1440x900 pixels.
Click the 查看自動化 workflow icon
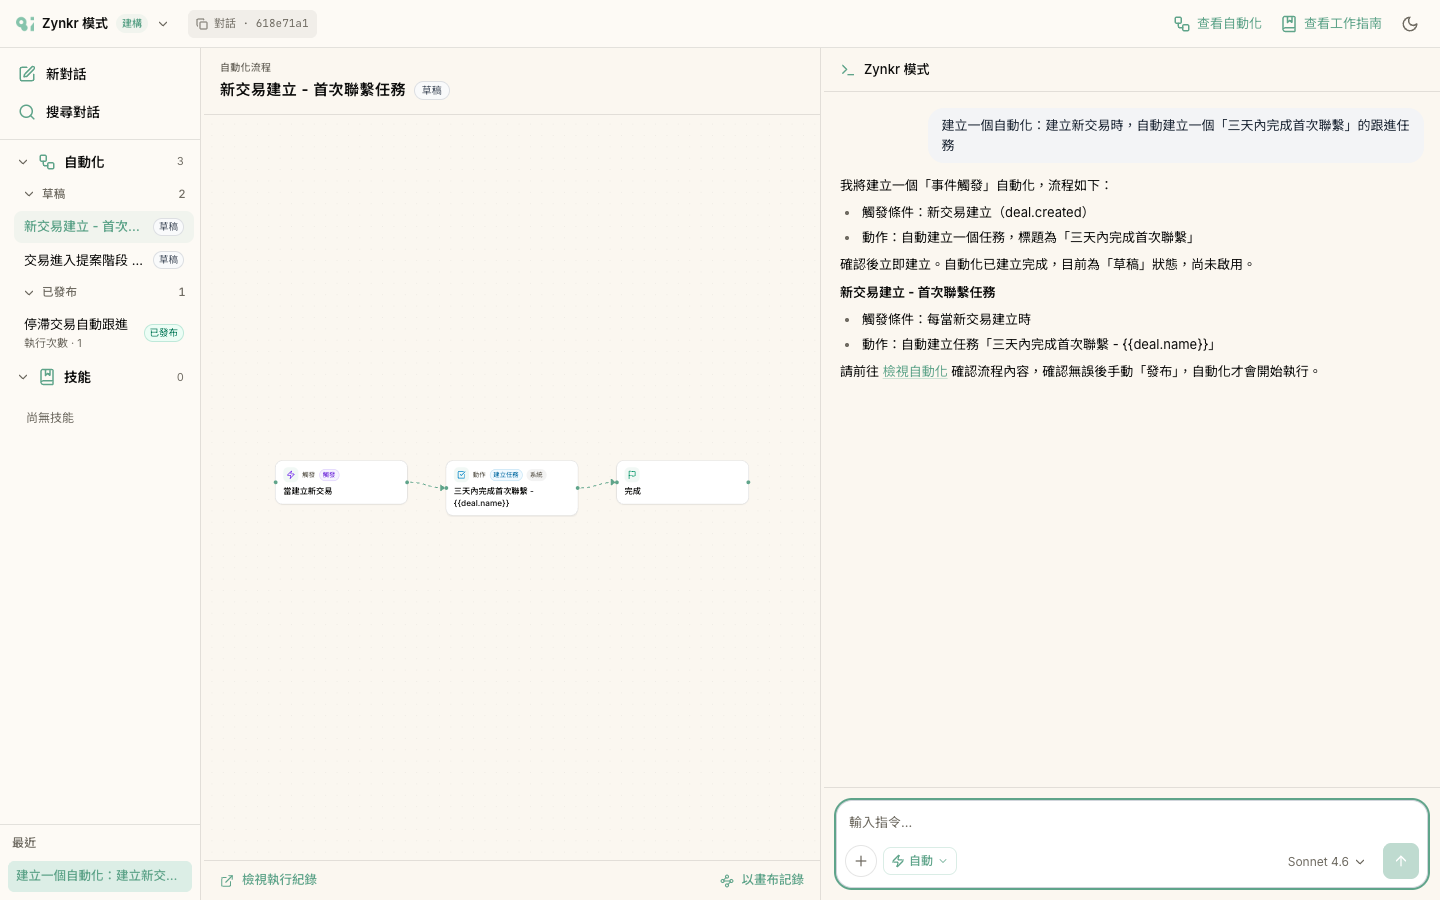[x=1182, y=24]
